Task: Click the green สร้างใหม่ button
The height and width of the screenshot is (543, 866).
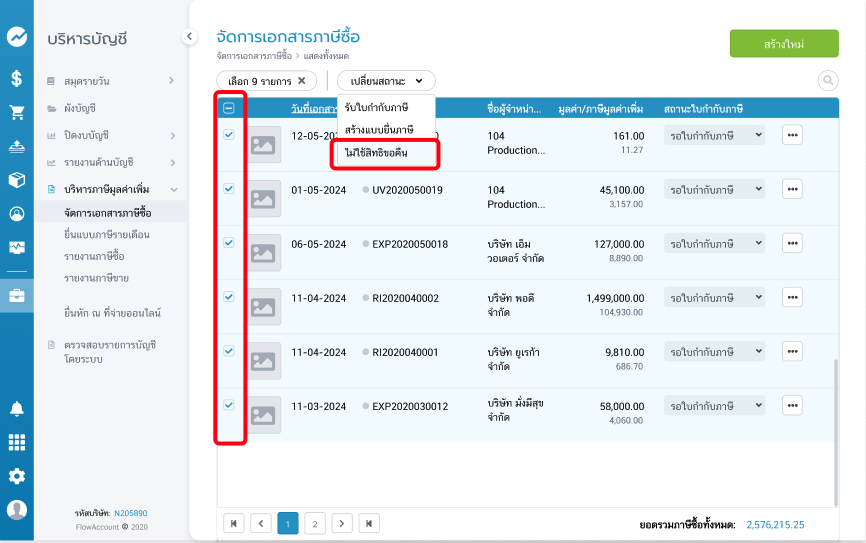Action: click(783, 45)
